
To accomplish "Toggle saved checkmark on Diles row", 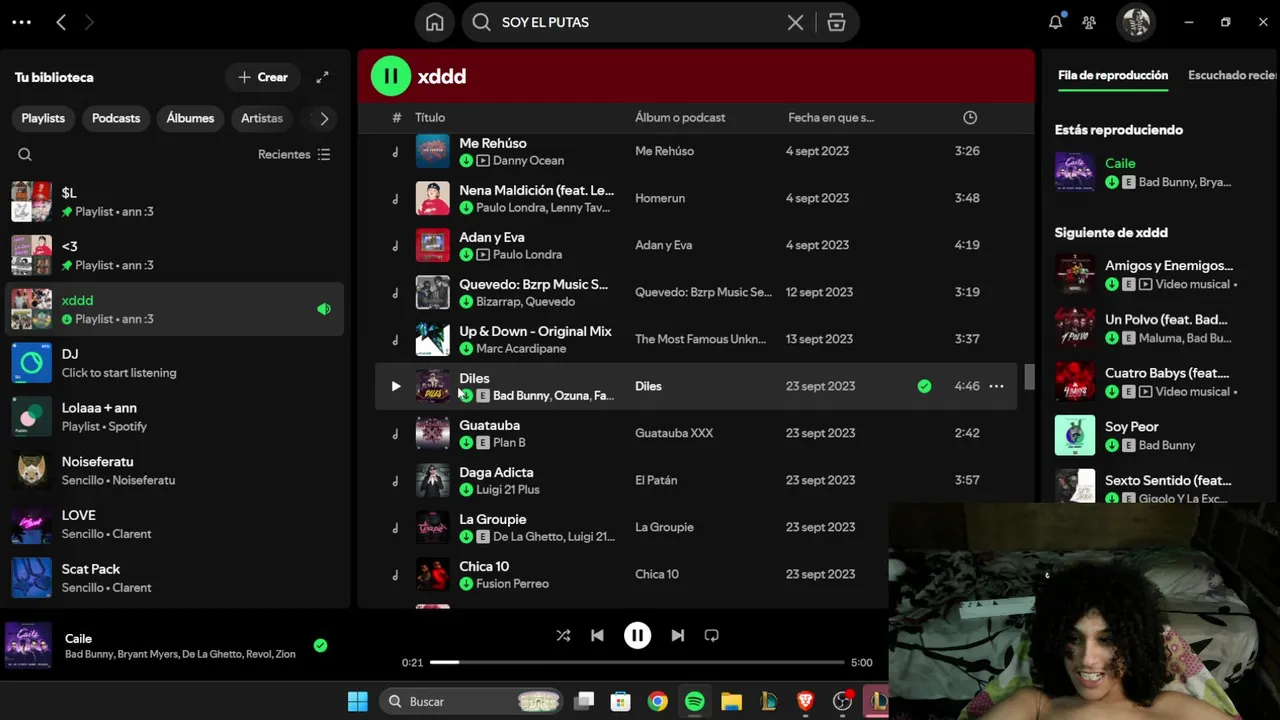I will [924, 386].
